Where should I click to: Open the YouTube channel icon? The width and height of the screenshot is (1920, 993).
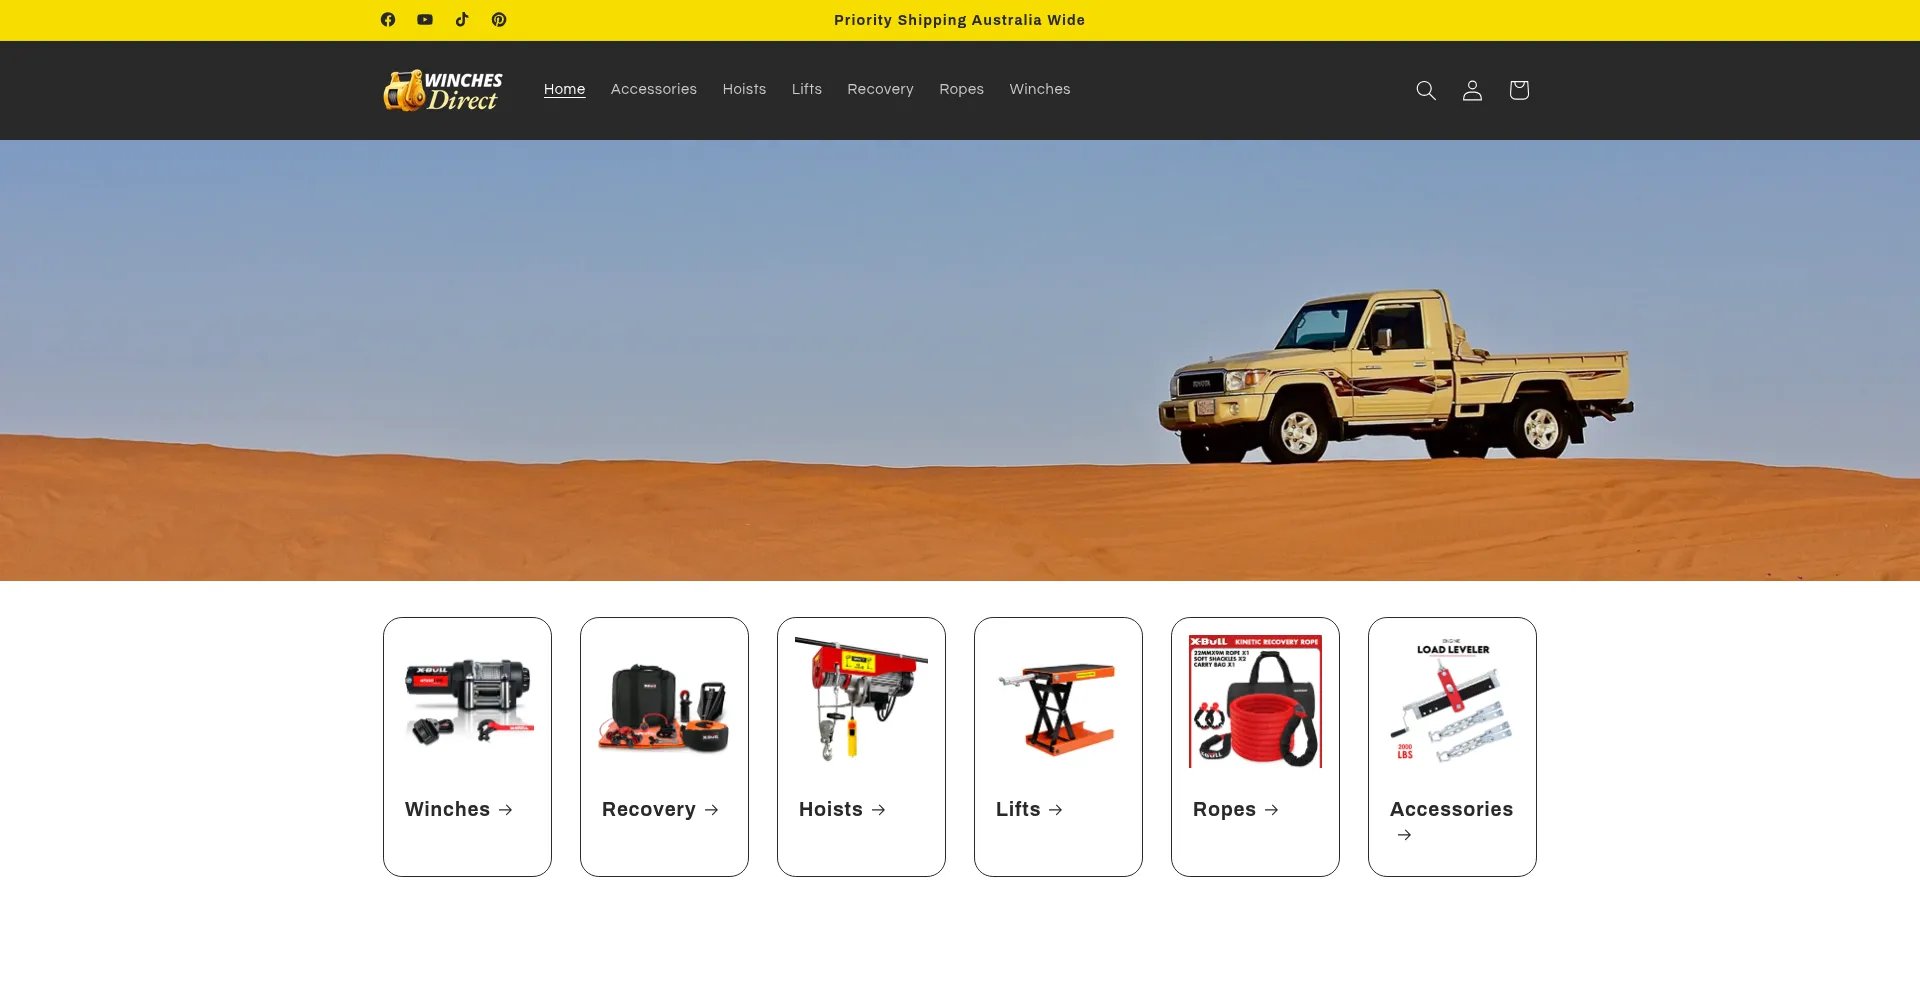[x=425, y=20]
